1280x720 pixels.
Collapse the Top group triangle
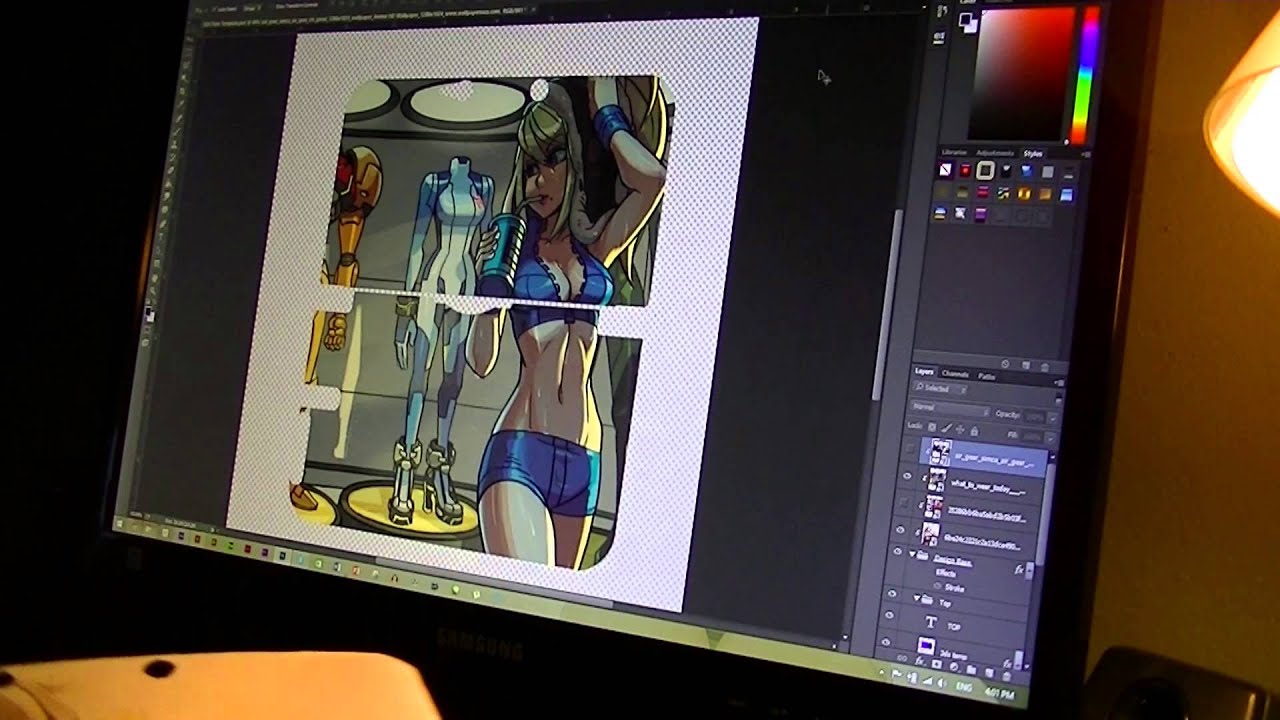pos(917,597)
